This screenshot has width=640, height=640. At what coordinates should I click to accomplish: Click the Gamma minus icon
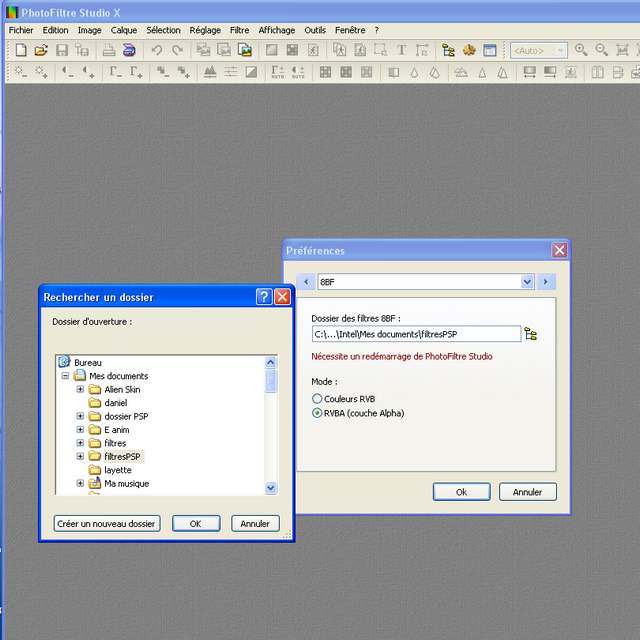[x=116, y=72]
